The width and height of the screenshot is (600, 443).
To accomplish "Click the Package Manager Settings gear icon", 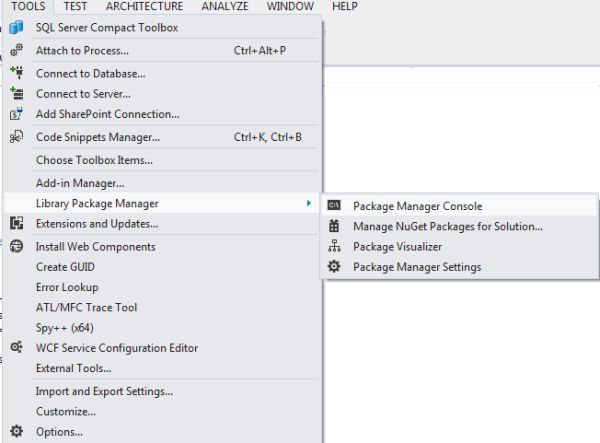I will tap(334, 267).
